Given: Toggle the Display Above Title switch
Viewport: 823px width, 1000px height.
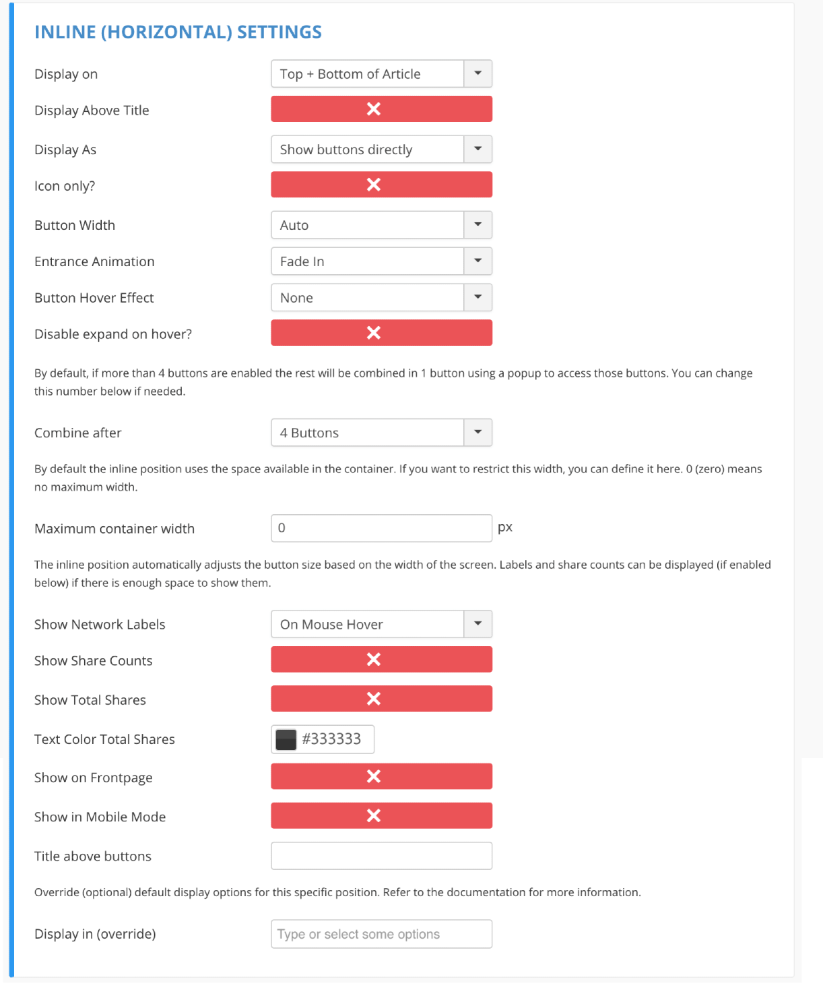Looking at the screenshot, I should 381,109.
